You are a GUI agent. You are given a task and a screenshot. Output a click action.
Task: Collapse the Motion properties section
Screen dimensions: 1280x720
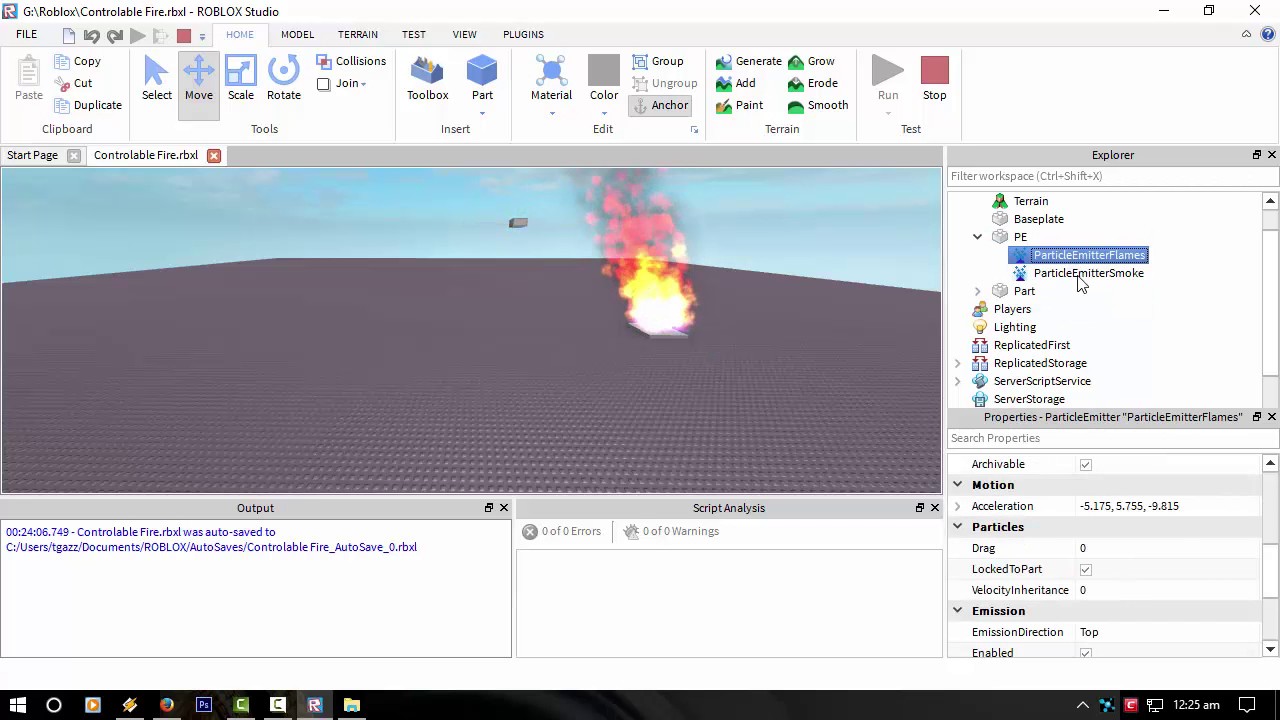(x=957, y=485)
